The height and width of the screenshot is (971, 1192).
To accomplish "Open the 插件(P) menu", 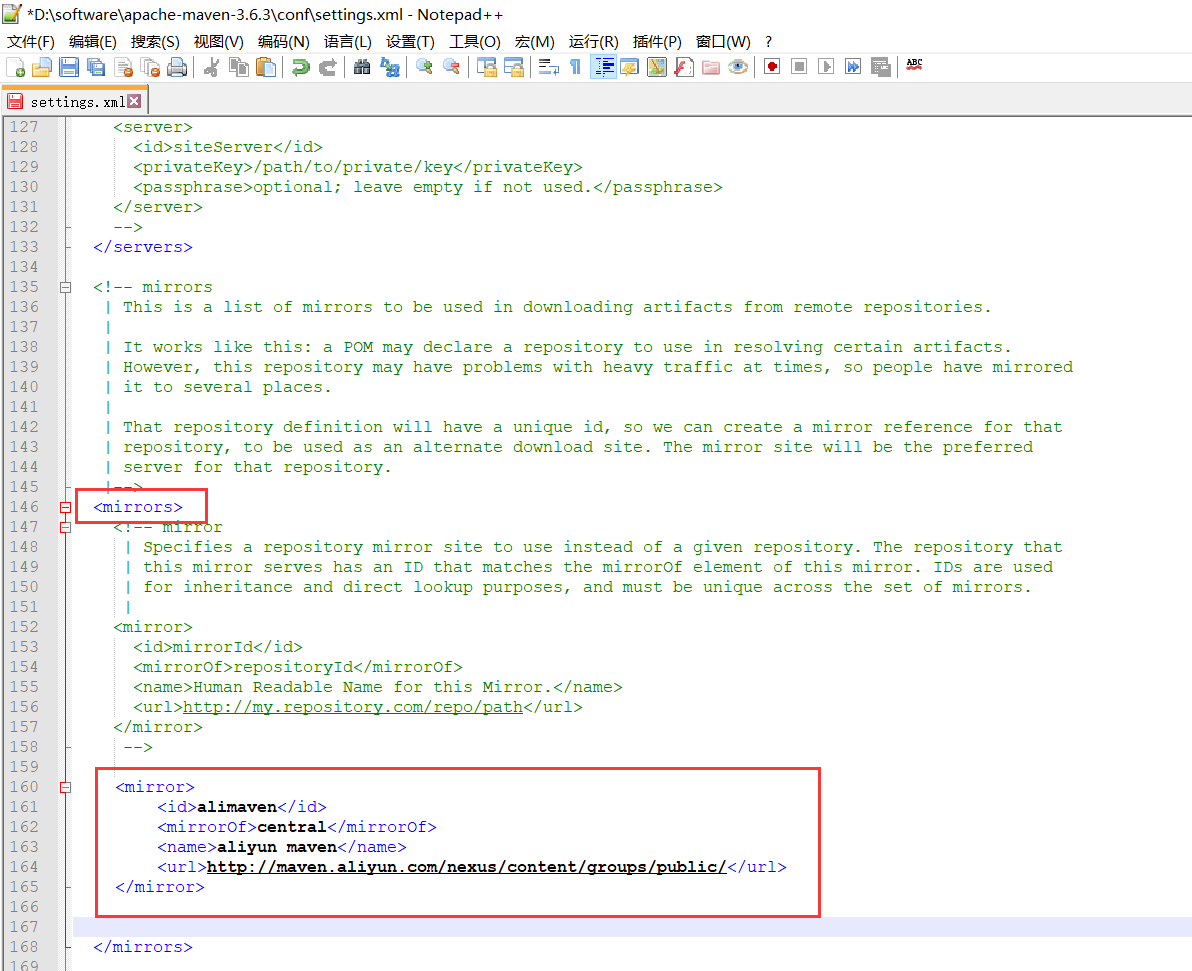I will click(657, 42).
